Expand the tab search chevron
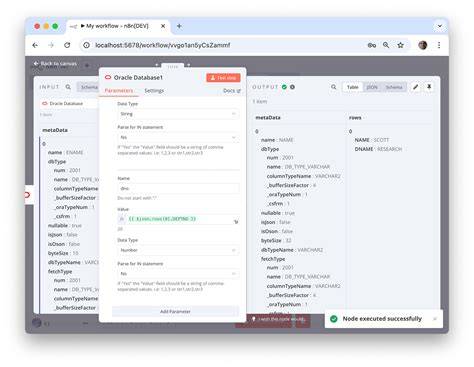Screen dimensions: 474x367 [x=440, y=26]
